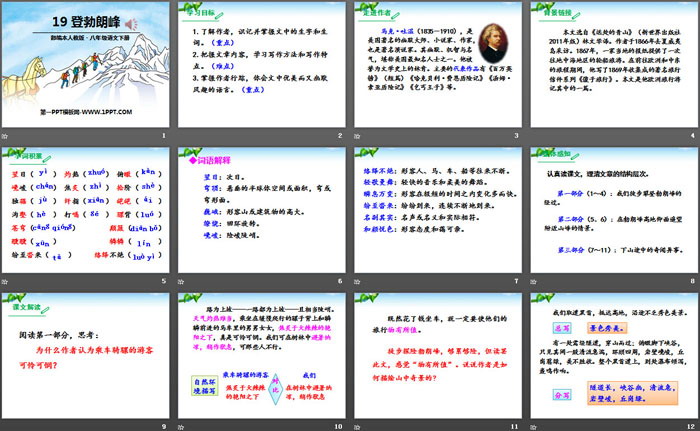Click the 整体感知 header tab on slide 8
Image resolution: width=700 pixels, height=431 pixels.
pos(550,154)
